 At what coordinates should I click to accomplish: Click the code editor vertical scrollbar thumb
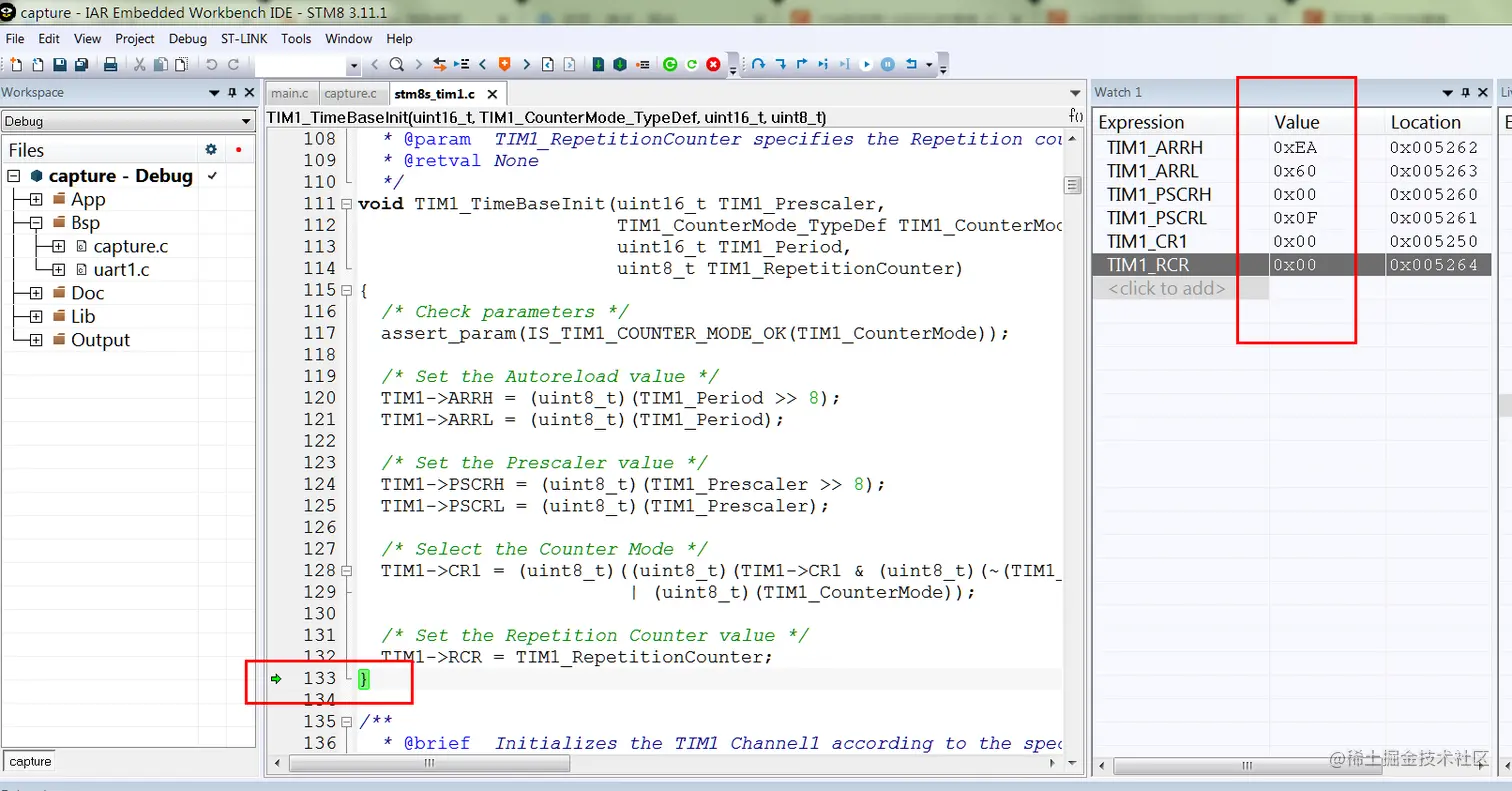(1072, 185)
